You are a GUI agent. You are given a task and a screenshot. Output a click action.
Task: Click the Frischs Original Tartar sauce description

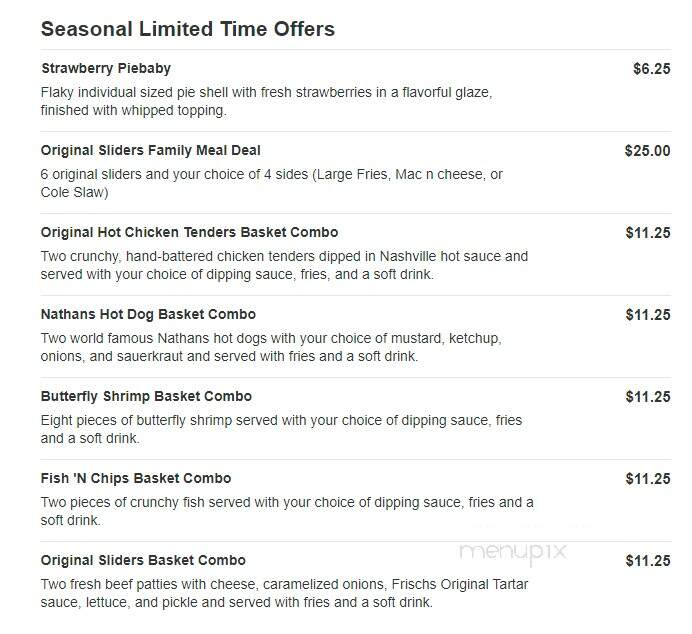click(284, 593)
